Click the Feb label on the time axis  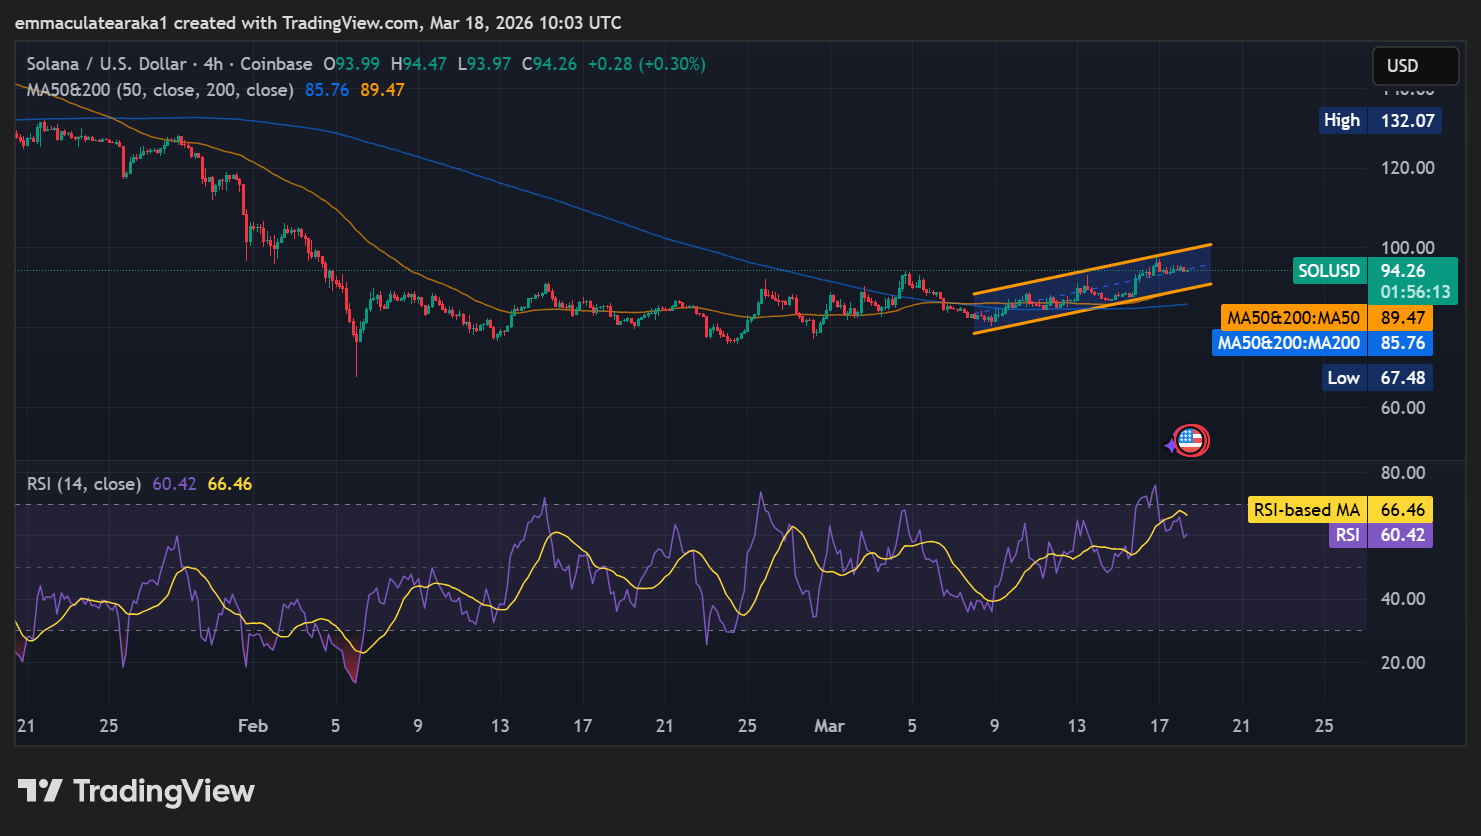(x=252, y=726)
